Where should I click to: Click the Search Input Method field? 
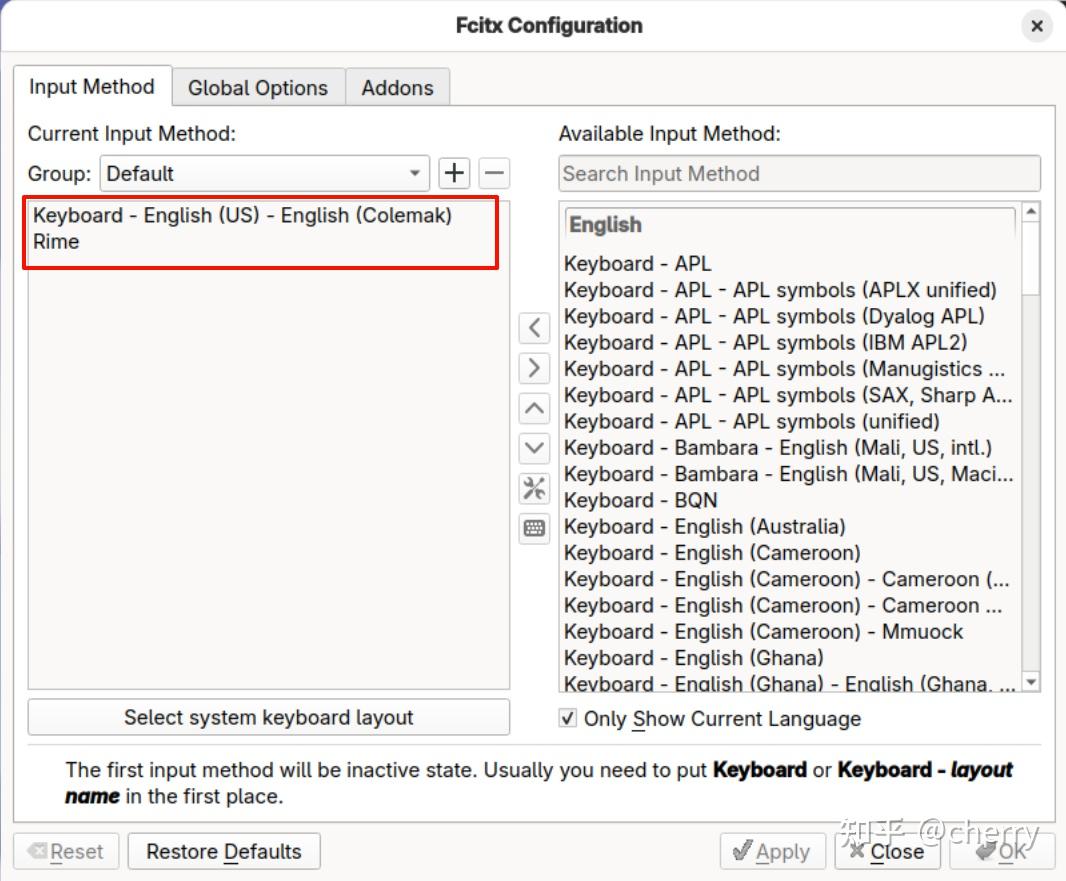coord(798,173)
